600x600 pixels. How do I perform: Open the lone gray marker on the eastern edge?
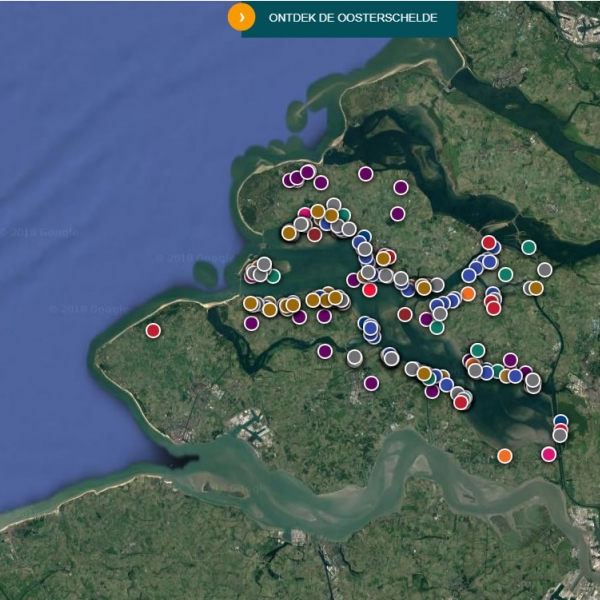click(x=544, y=269)
